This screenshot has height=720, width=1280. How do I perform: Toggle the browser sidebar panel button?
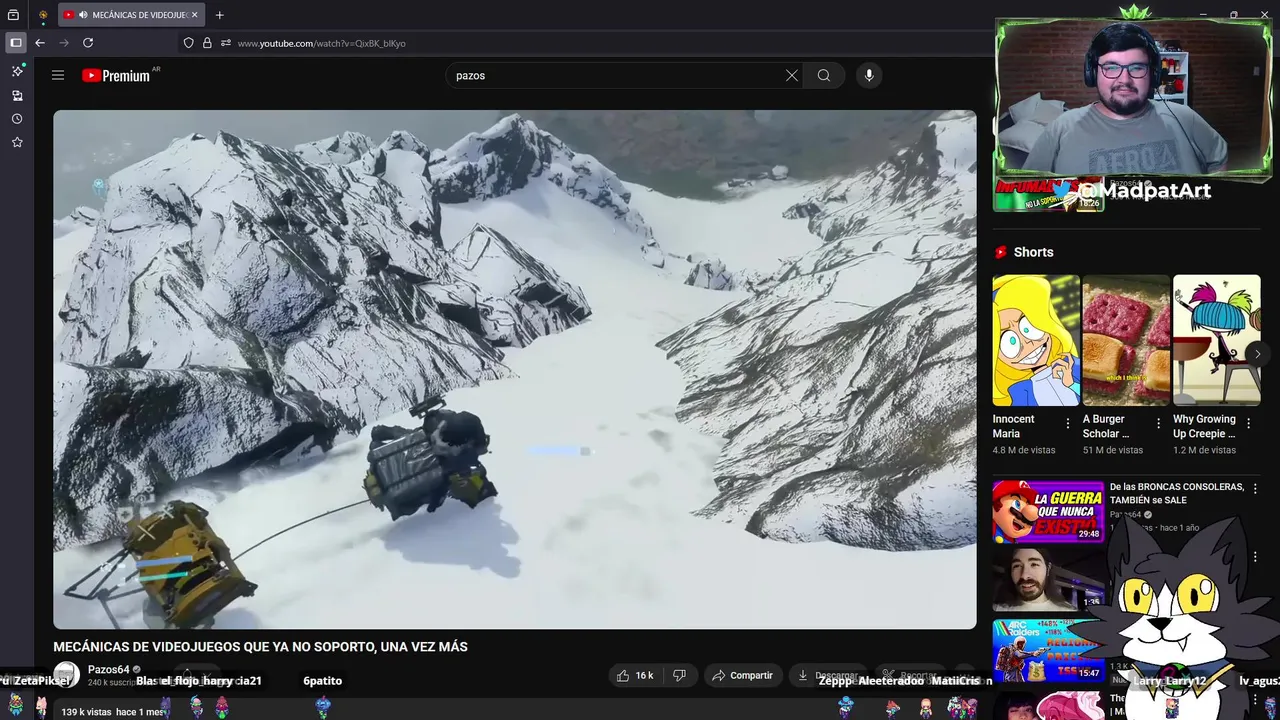[15, 43]
